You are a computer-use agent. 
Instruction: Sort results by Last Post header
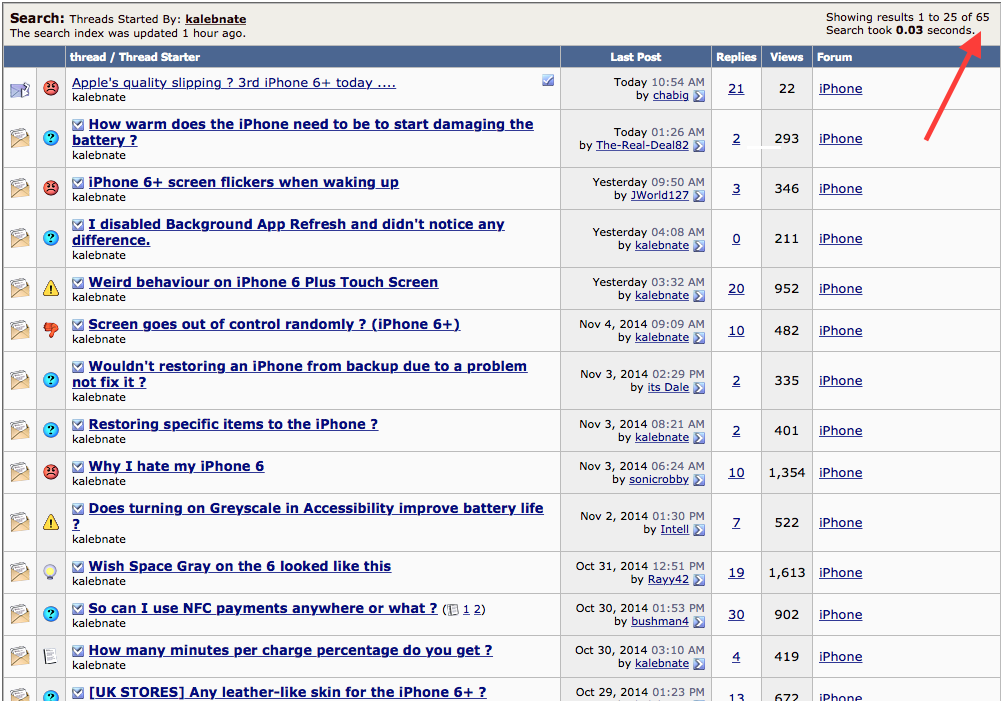[635, 57]
